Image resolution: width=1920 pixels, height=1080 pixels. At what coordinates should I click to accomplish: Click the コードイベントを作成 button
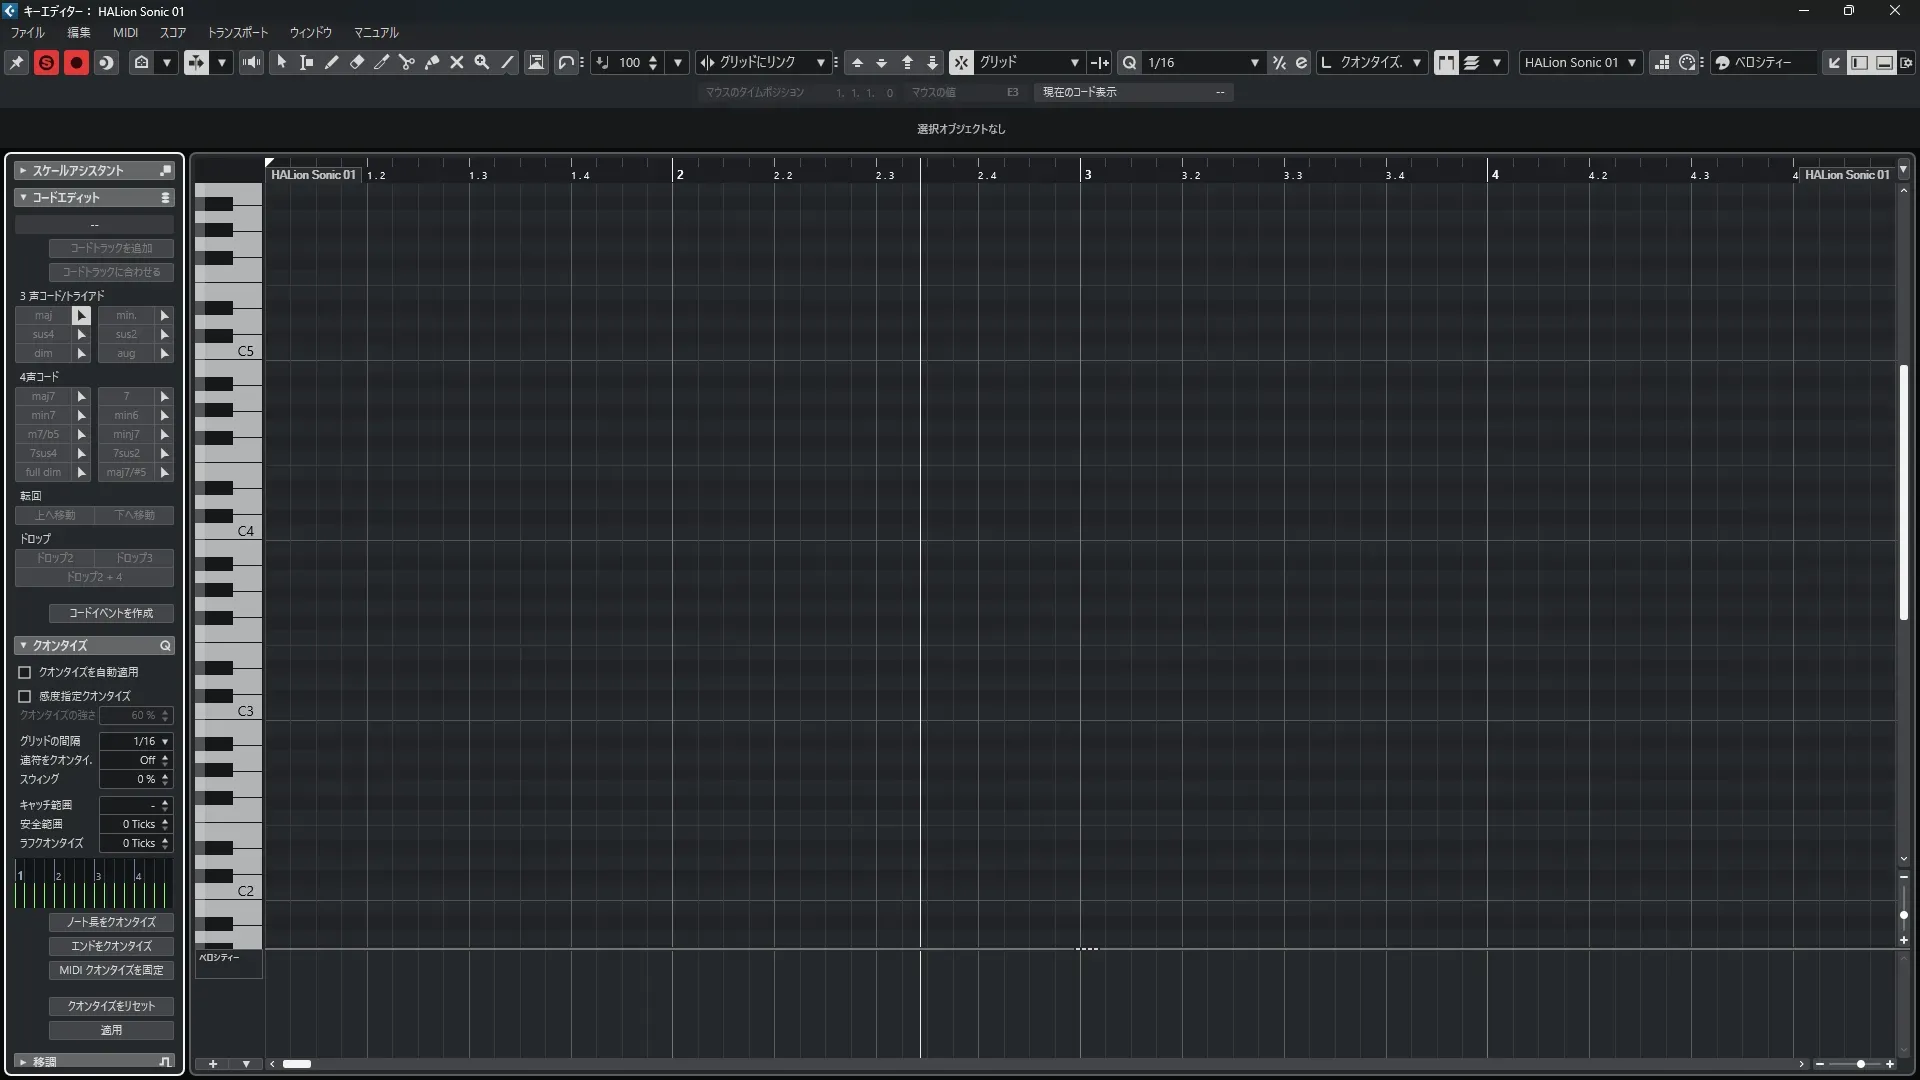coord(111,613)
